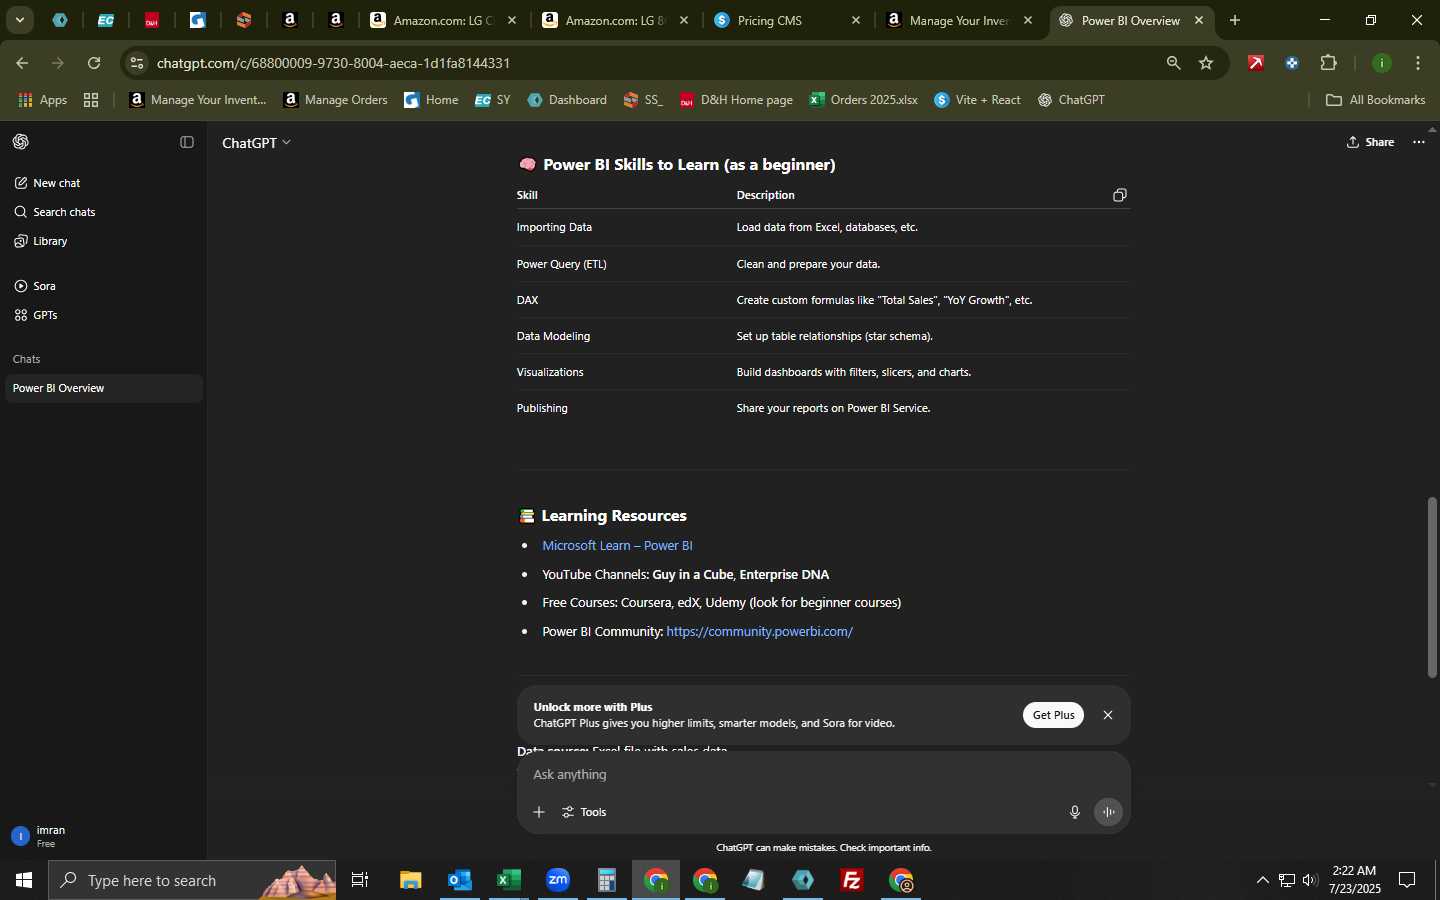Share this conversation
The height and width of the screenshot is (900, 1440).
(x=1370, y=142)
